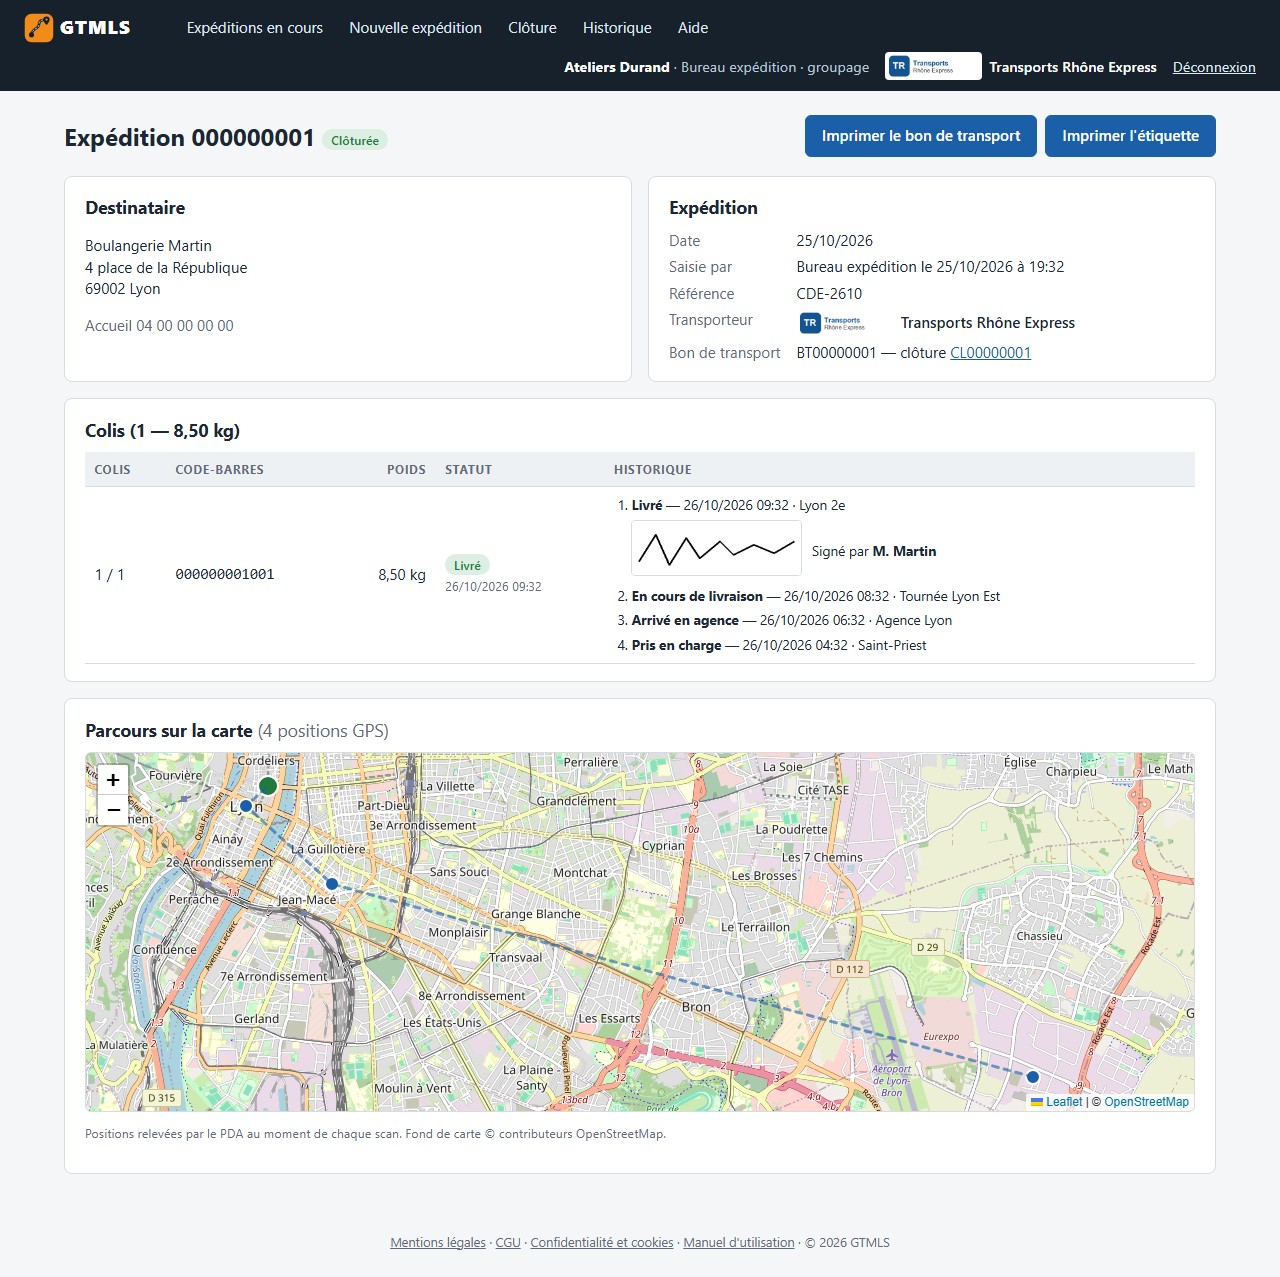Open Expéditions en cours menu
Viewport: 1280px width, 1277px height.
click(x=255, y=28)
